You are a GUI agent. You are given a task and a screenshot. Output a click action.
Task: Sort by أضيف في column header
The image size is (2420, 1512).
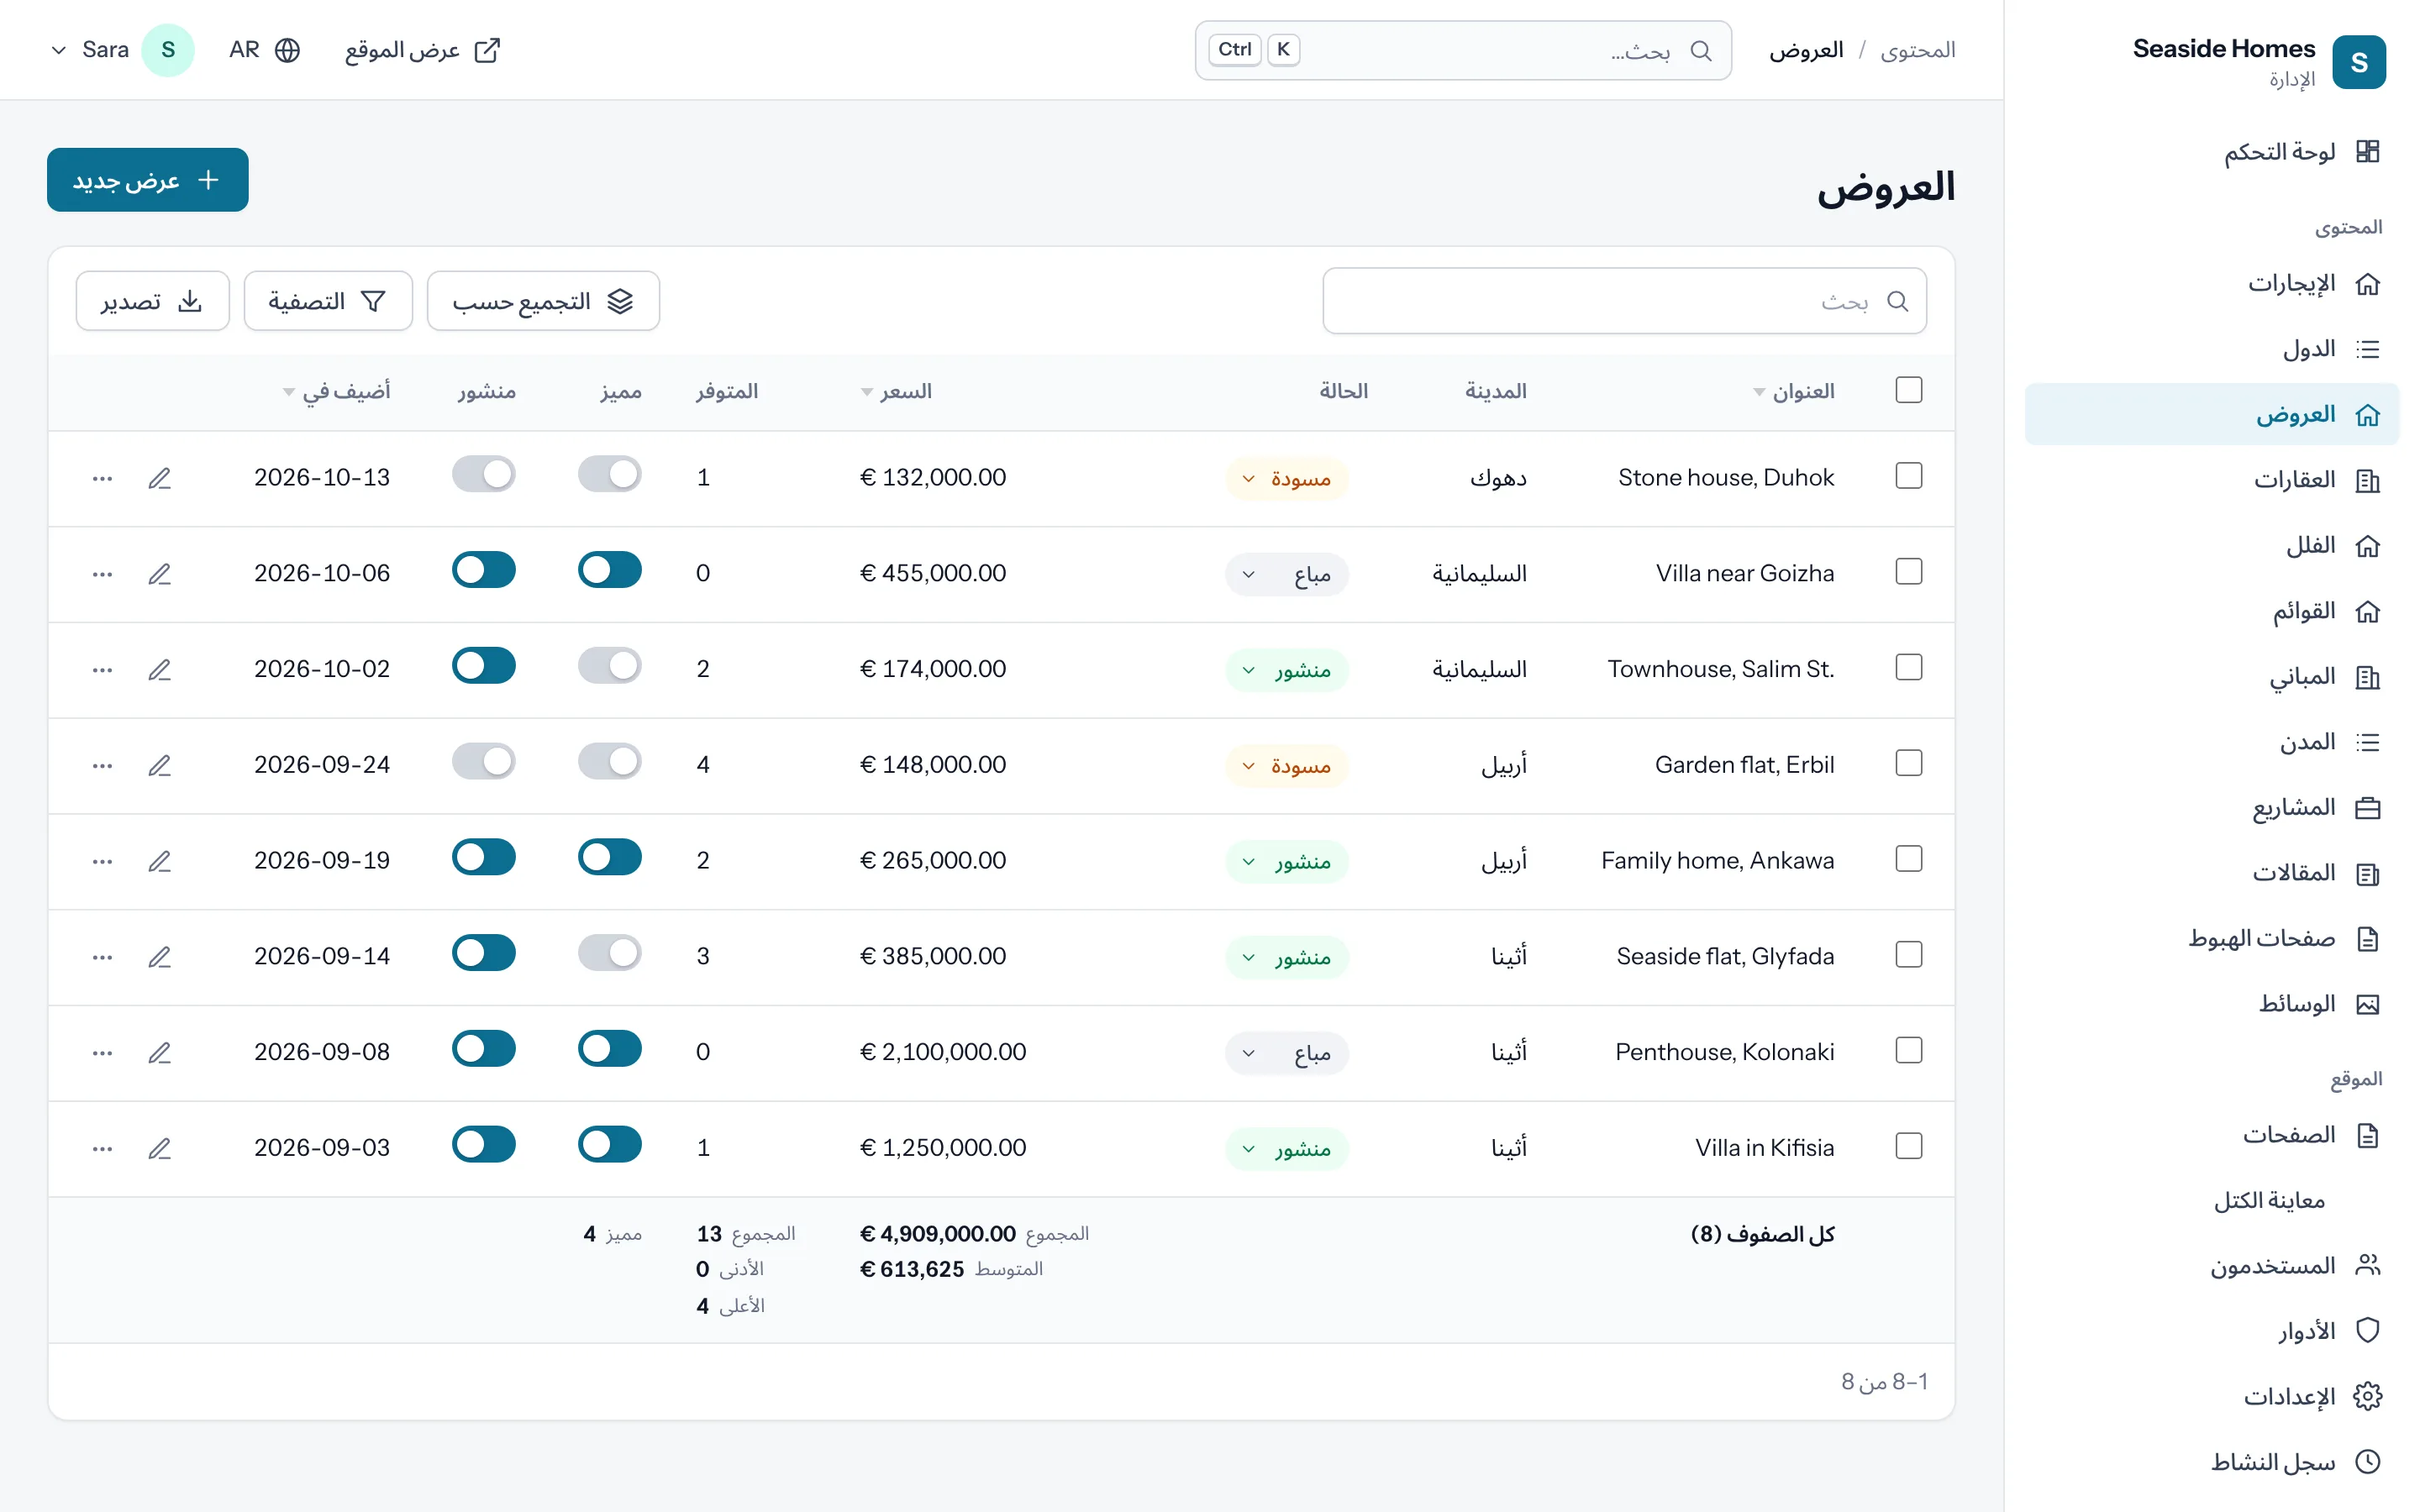(x=337, y=391)
